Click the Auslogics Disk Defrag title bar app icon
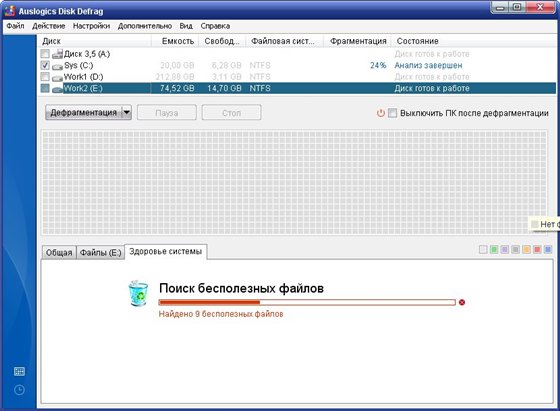The image size is (560, 411). pos(10,11)
